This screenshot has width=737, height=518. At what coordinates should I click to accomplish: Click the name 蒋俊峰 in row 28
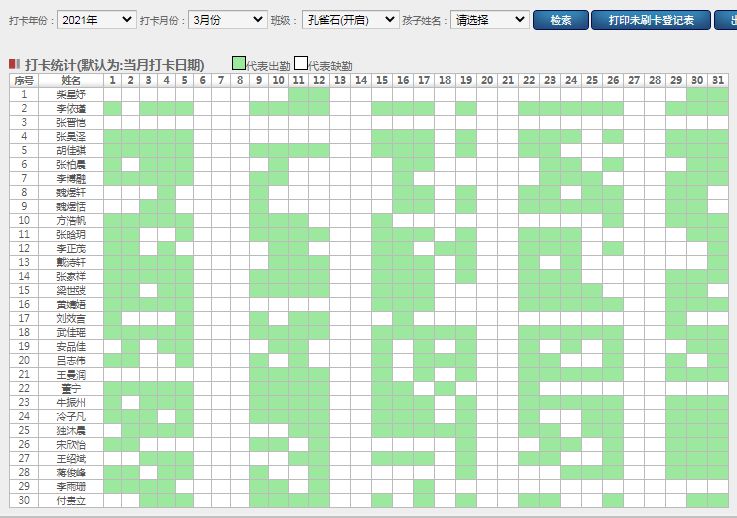[x=71, y=472]
